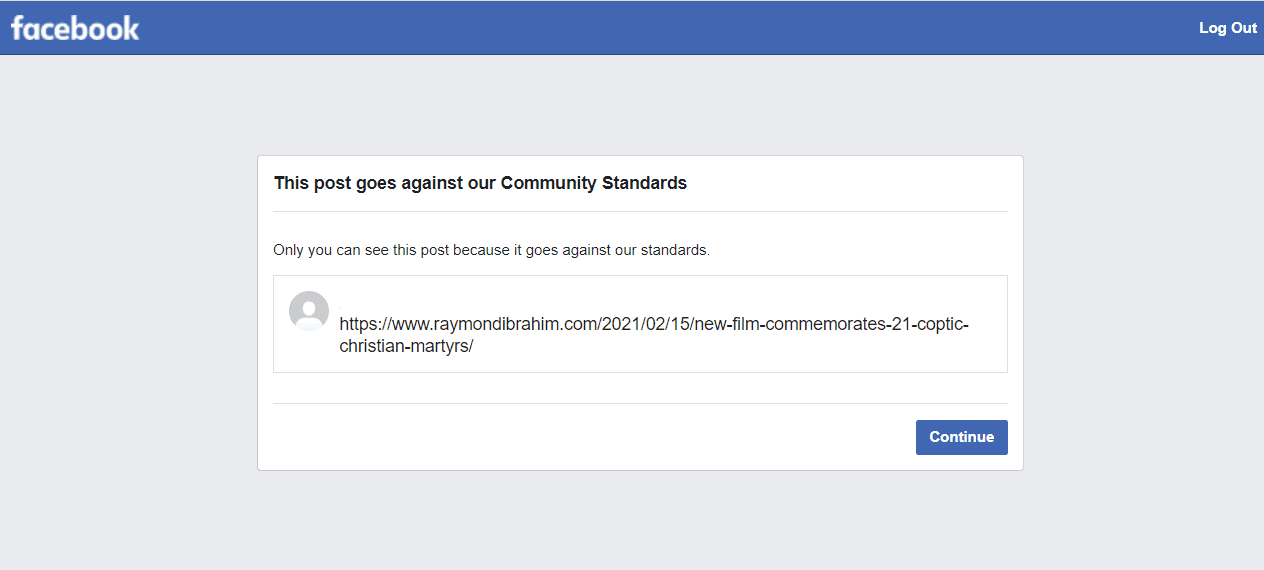1264x570 pixels.
Task: Select the Community Standards heading text
Action: [x=480, y=183]
